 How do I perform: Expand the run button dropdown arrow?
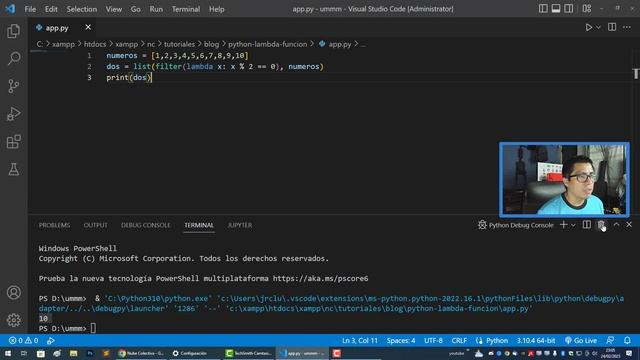[x=598, y=27]
